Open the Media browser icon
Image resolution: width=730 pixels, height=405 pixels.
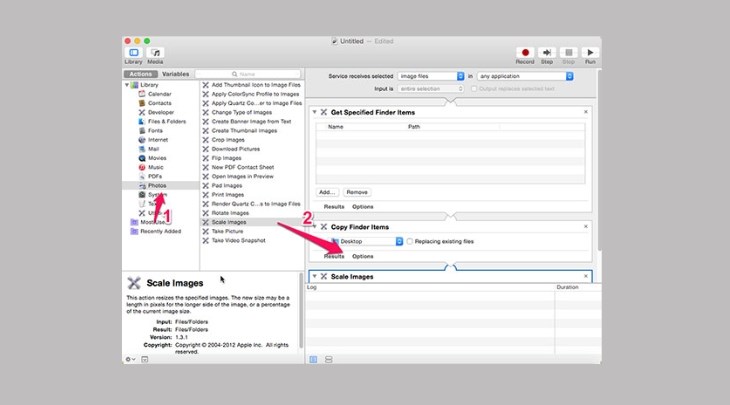[156, 53]
